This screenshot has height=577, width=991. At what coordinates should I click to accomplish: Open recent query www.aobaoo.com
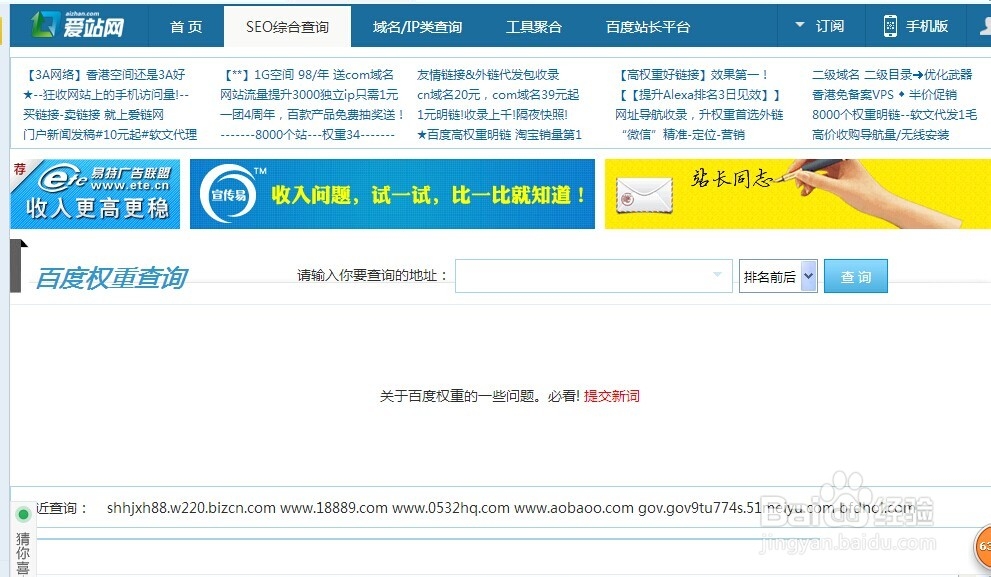(x=574, y=508)
